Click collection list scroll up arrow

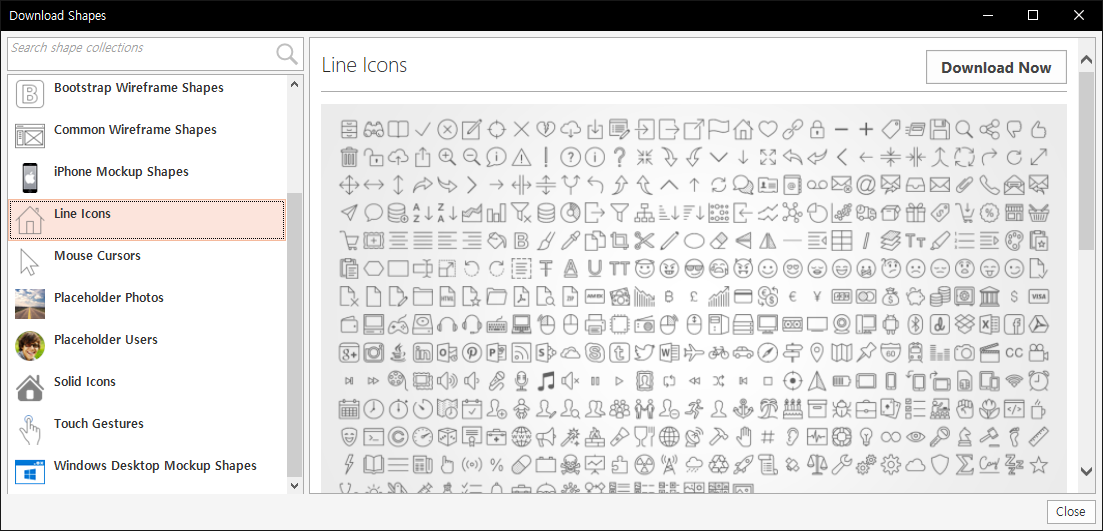(295, 84)
